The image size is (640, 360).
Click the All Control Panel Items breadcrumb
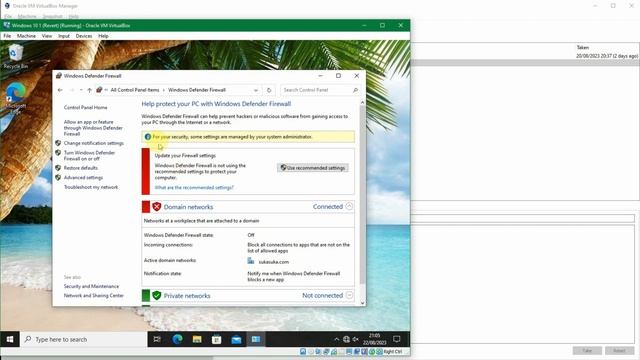pos(135,90)
